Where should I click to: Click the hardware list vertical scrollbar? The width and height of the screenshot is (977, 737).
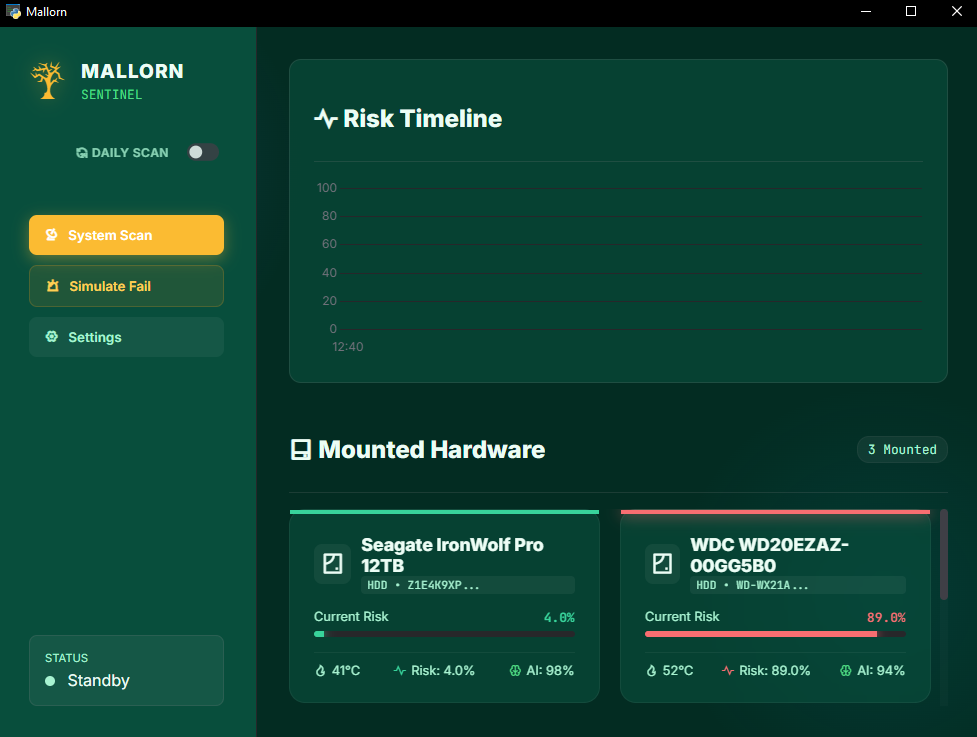944,555
